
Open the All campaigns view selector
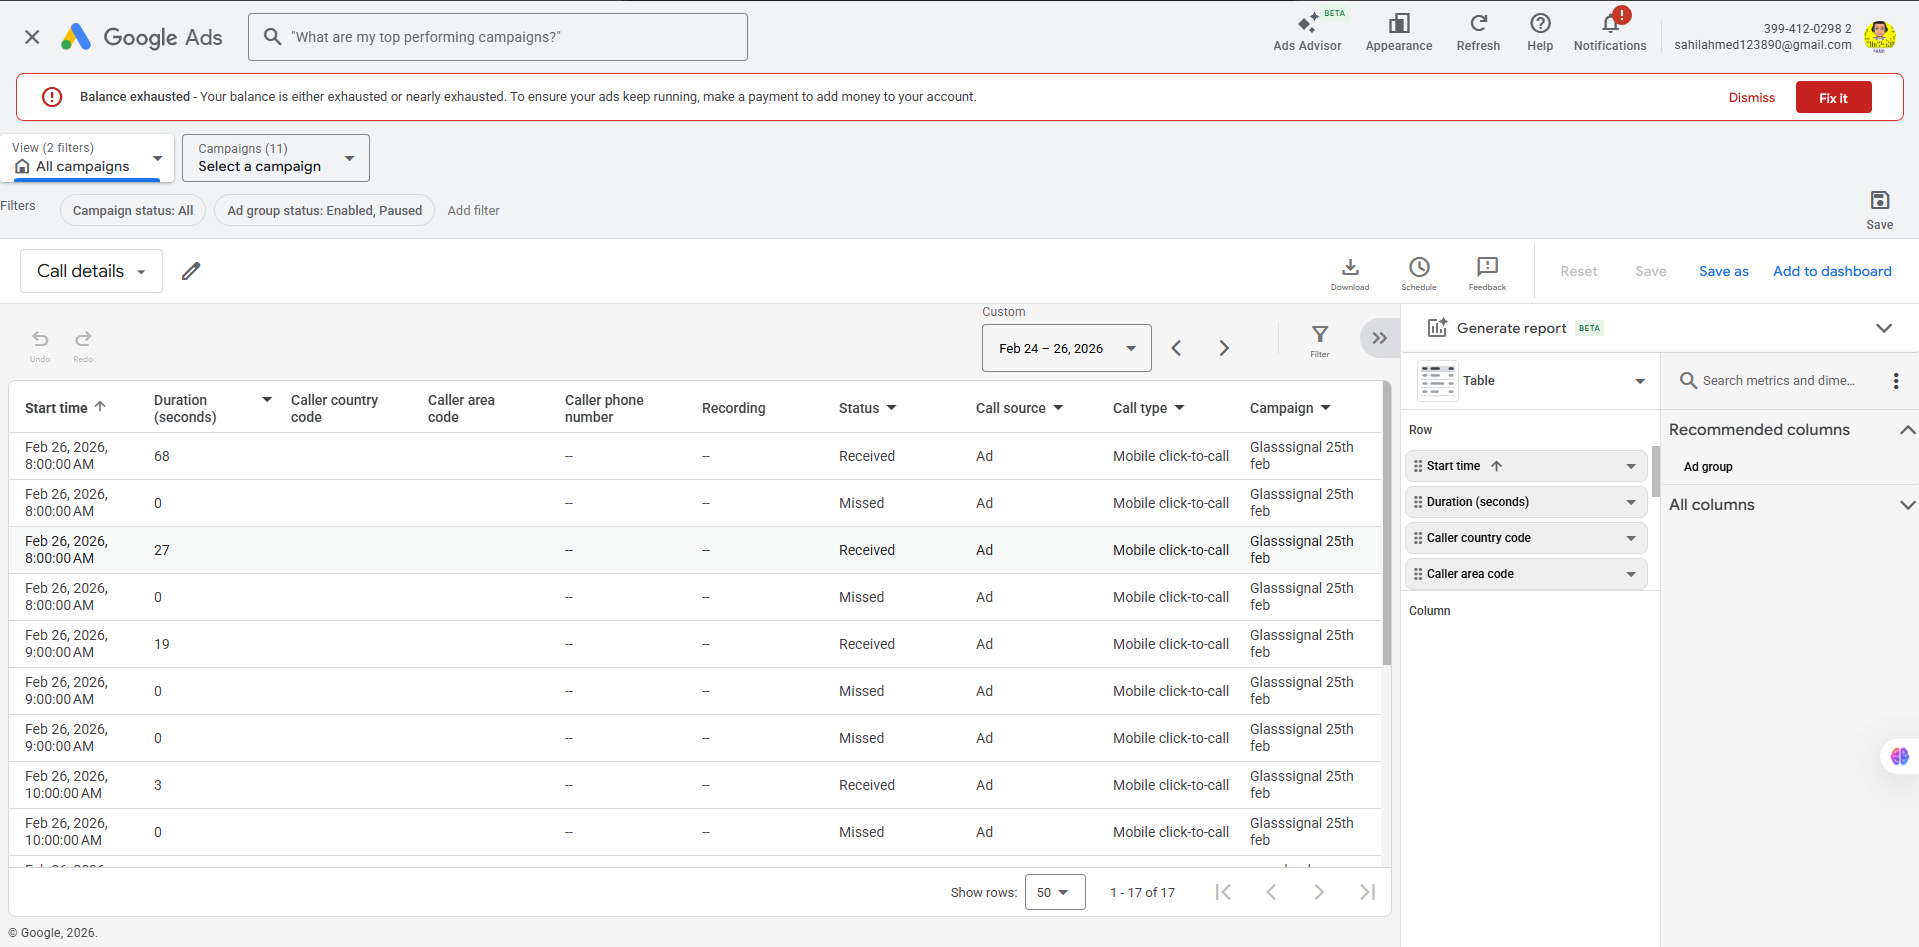point(87,158)
